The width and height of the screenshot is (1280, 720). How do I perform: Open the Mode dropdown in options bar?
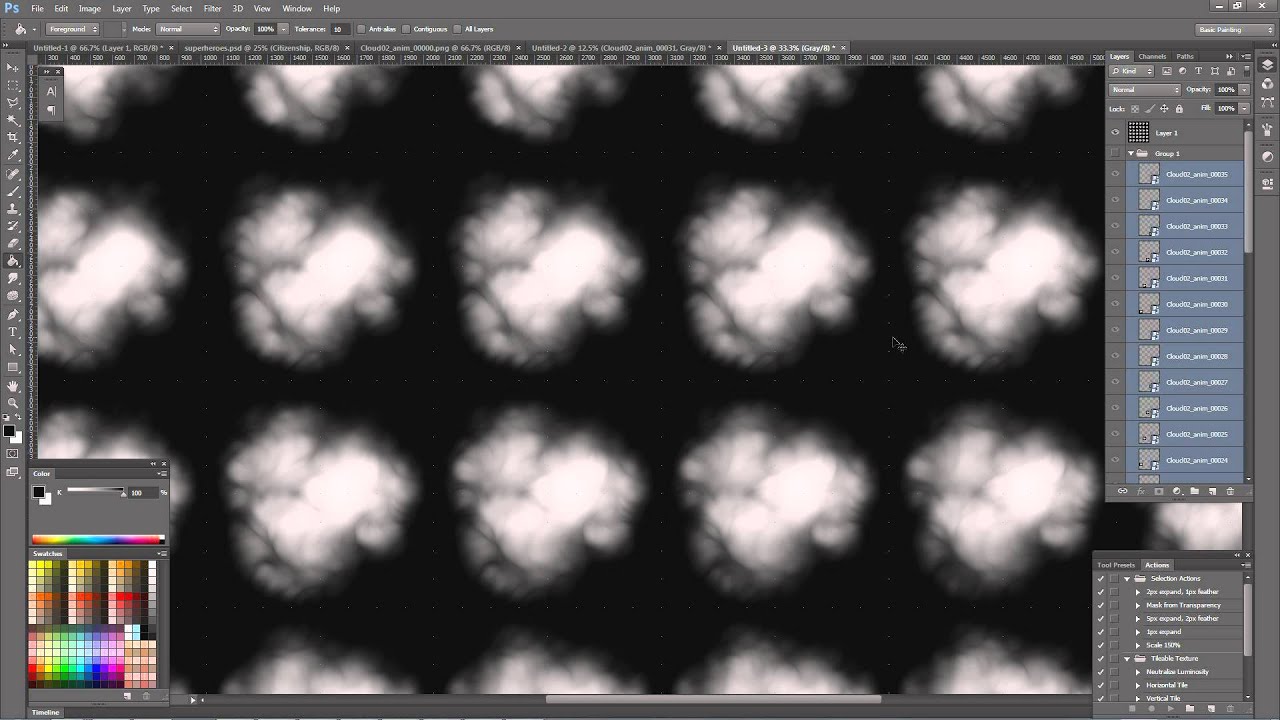click(187, 29)
